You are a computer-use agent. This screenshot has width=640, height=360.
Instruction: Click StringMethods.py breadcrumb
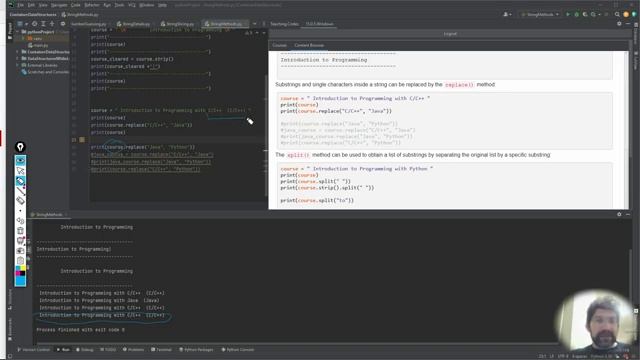[80, 14]
